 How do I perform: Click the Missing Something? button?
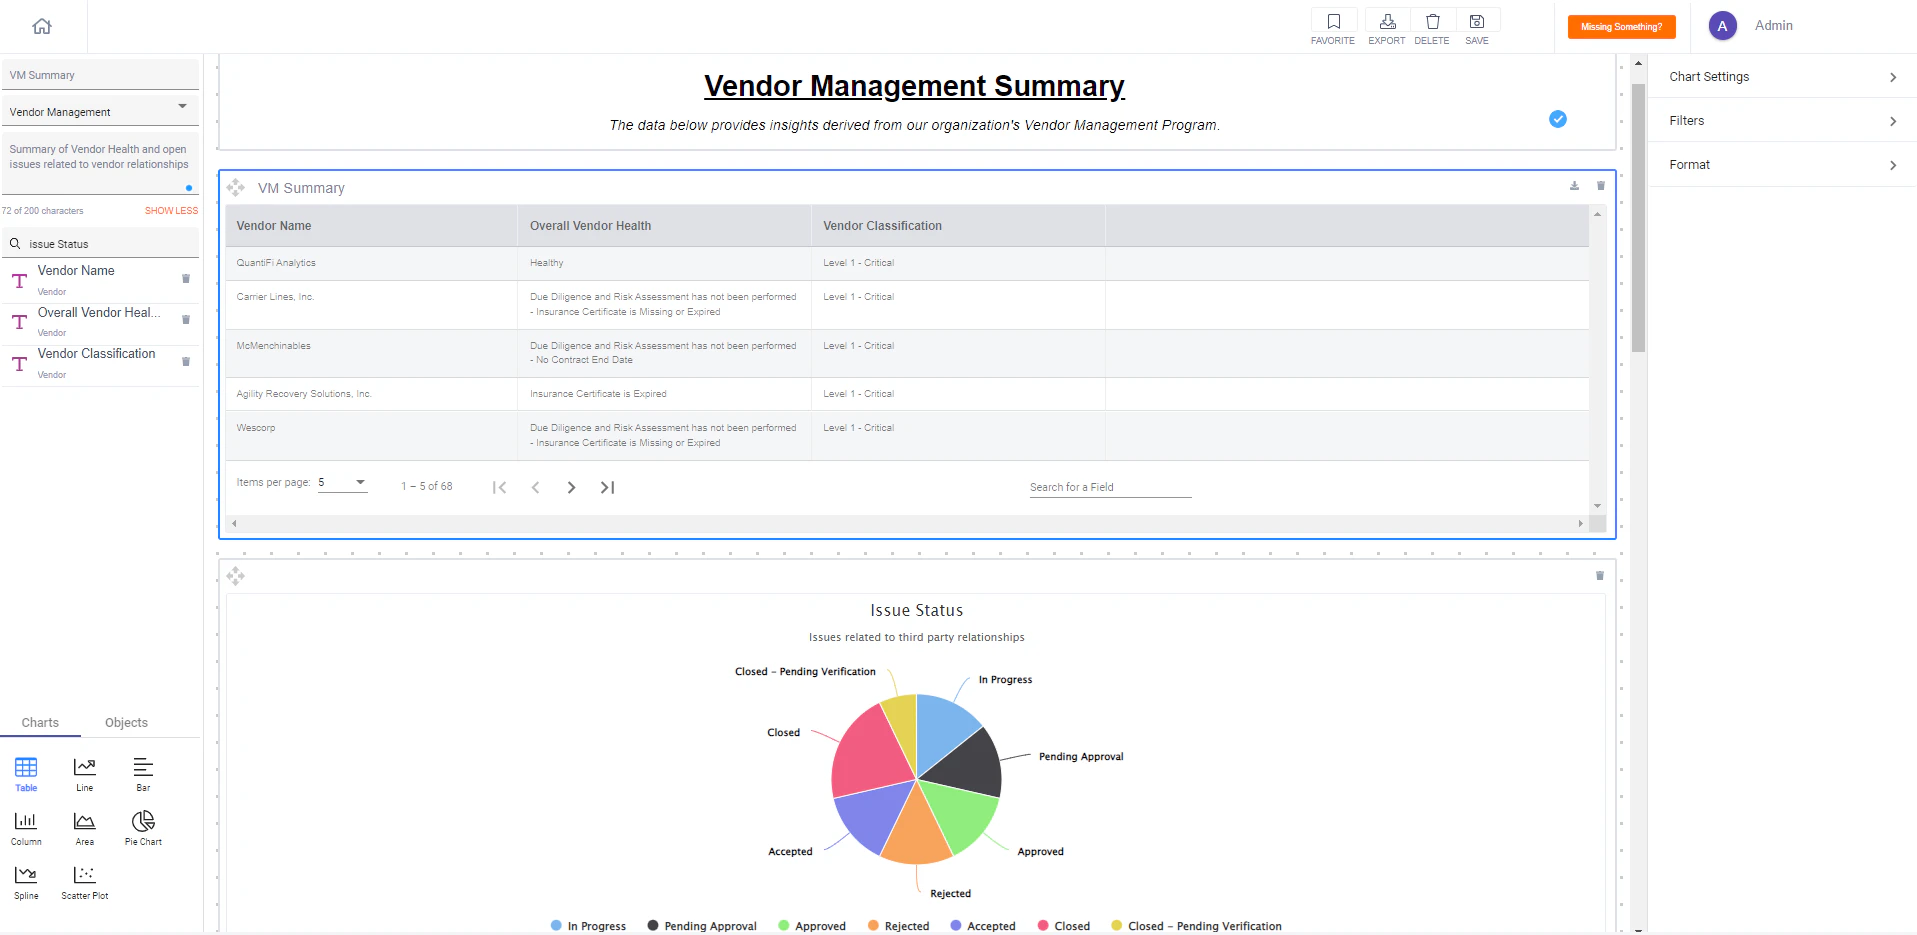click(1620, 27)
